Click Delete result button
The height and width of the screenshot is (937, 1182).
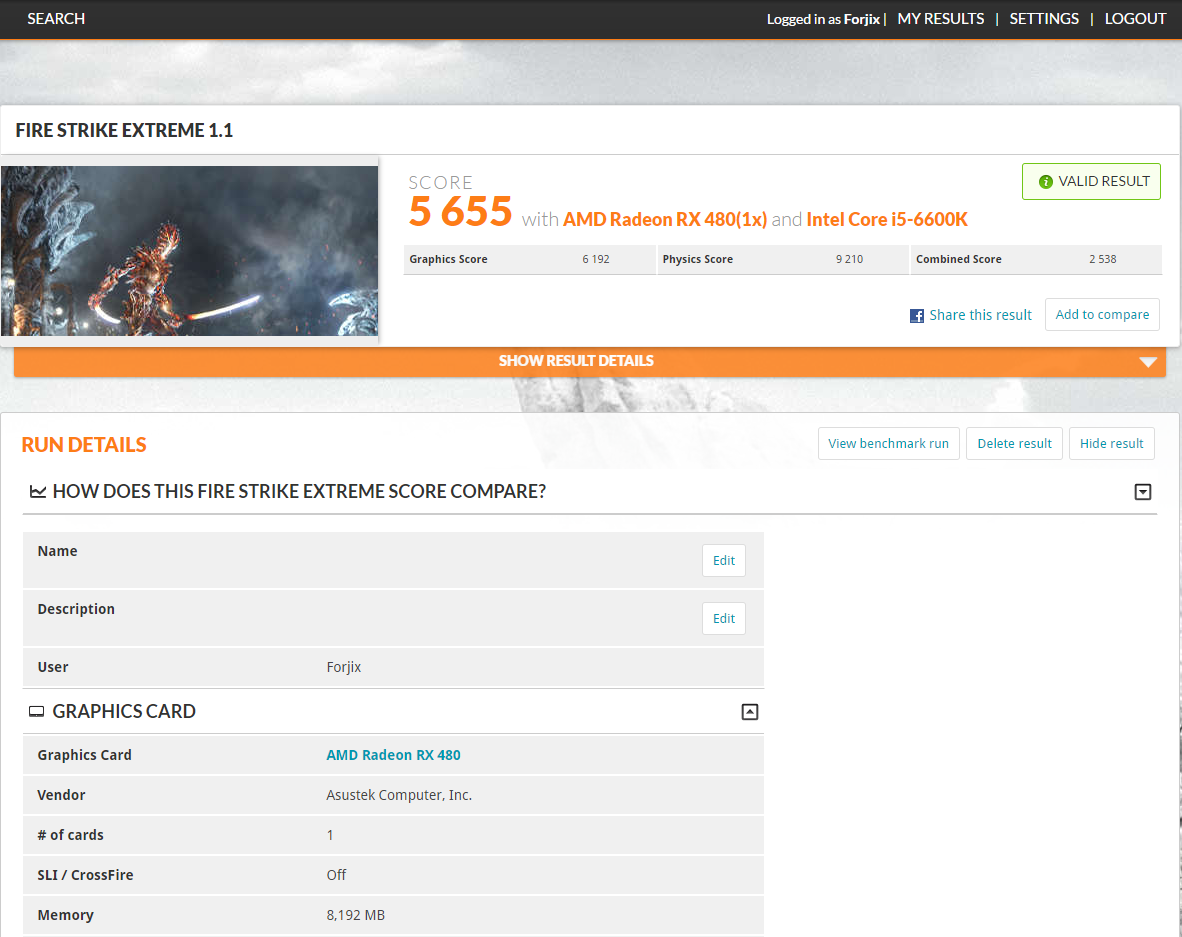(1014, 443)
